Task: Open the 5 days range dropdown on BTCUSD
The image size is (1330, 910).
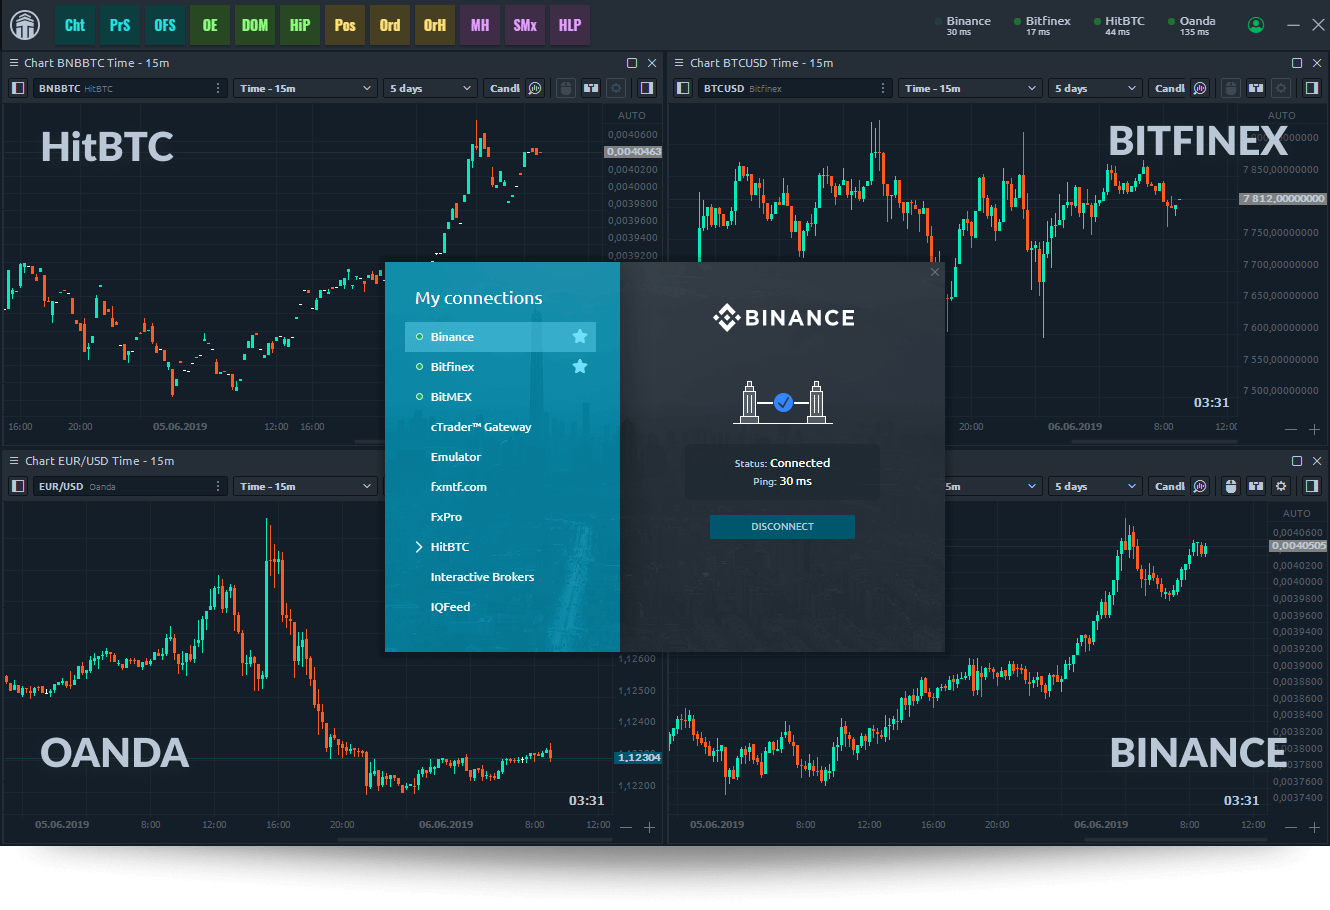Action: coord(1095,88)
